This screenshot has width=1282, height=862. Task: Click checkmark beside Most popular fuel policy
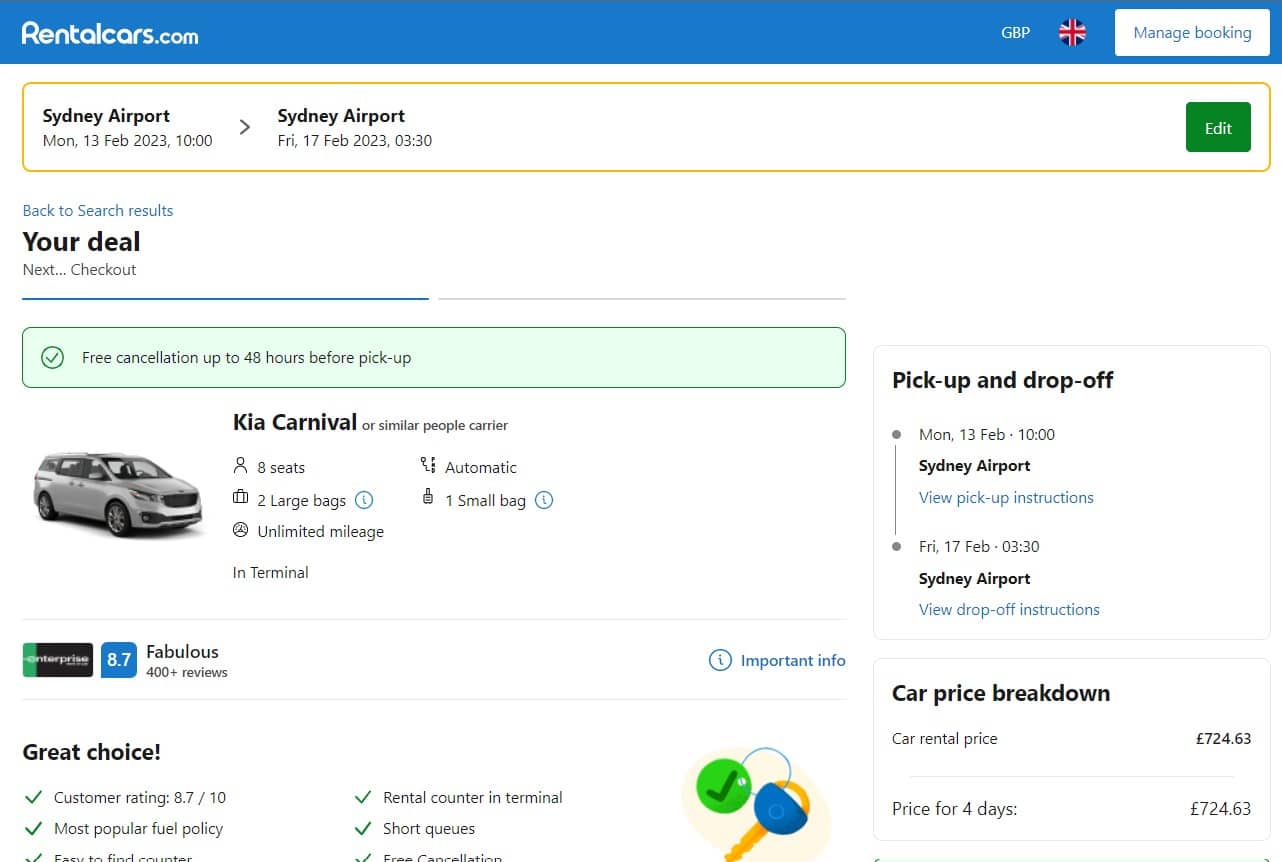coord(33,828)
